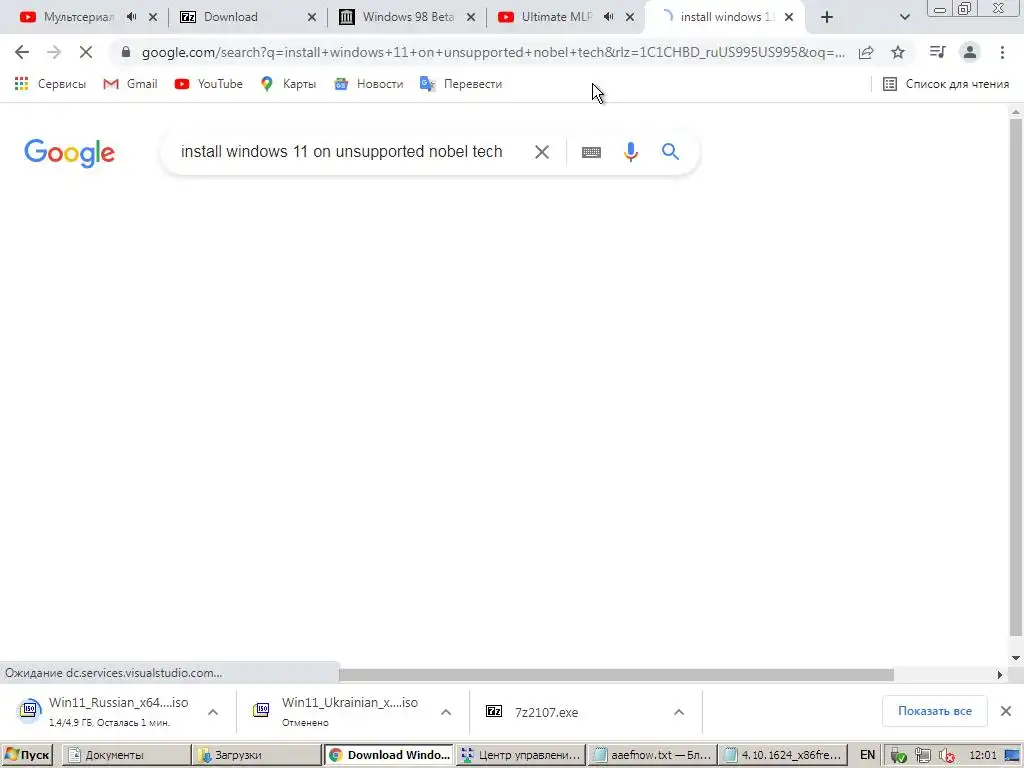Click the vertical scrollbar track

pos(1016,379)
